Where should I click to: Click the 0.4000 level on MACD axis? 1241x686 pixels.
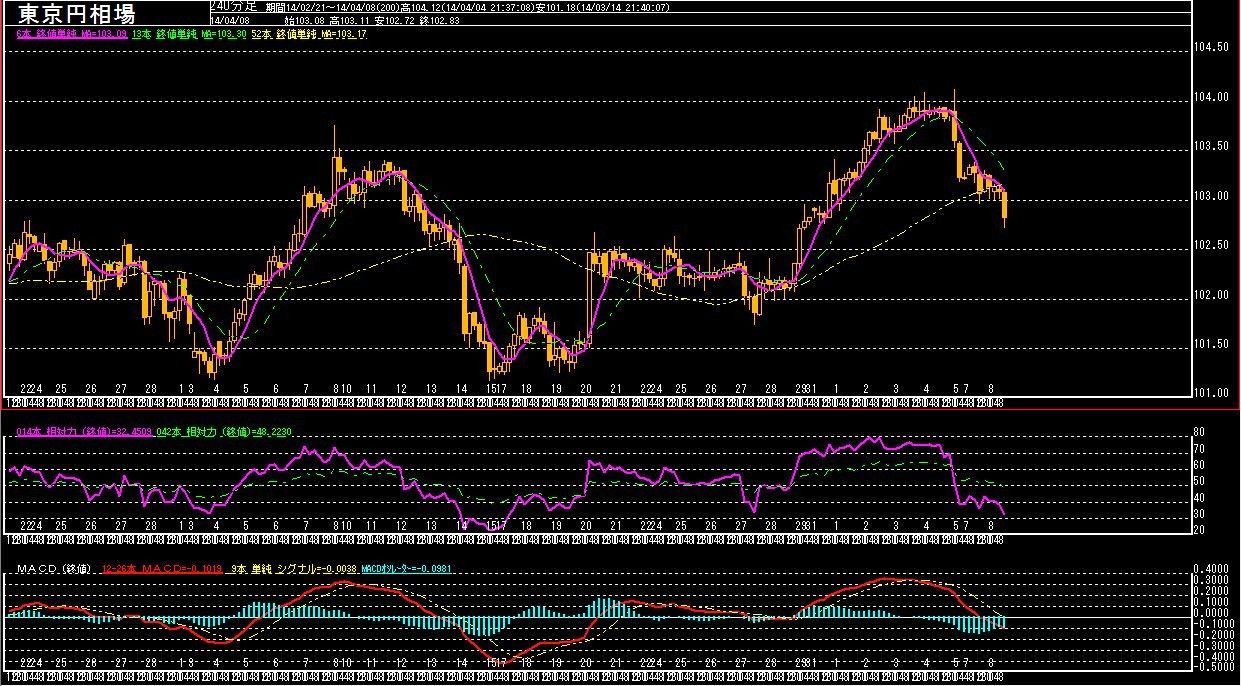1213,569
